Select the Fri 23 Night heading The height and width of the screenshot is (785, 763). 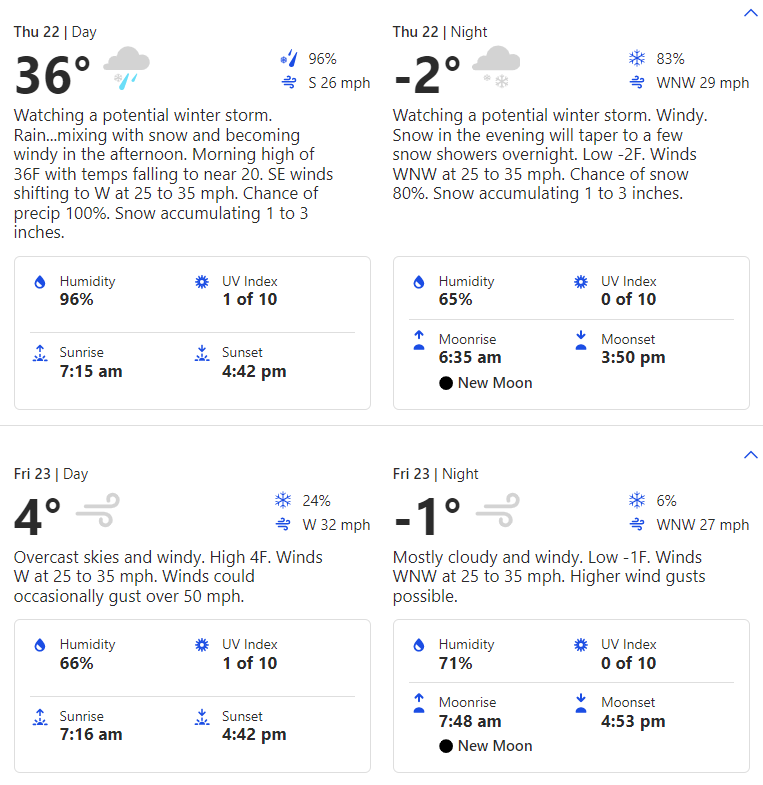click(x=435, y=474)
